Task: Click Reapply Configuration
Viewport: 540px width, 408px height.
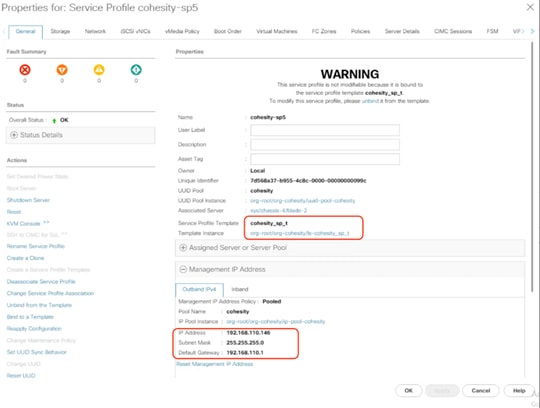Action: [34, 328]
